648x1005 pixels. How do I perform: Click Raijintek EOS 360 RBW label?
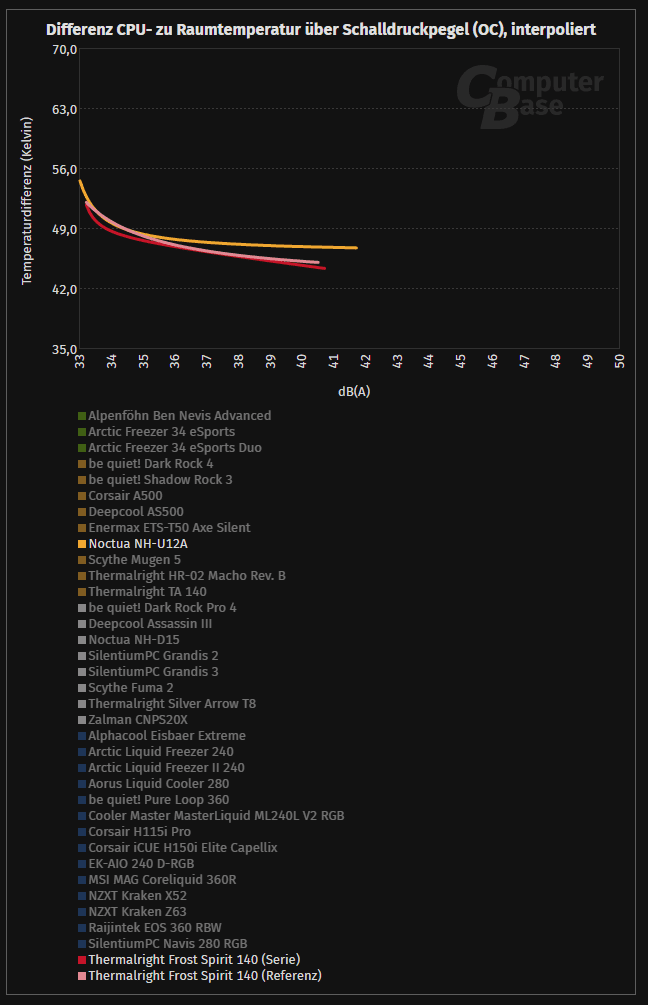coord(155,928)
